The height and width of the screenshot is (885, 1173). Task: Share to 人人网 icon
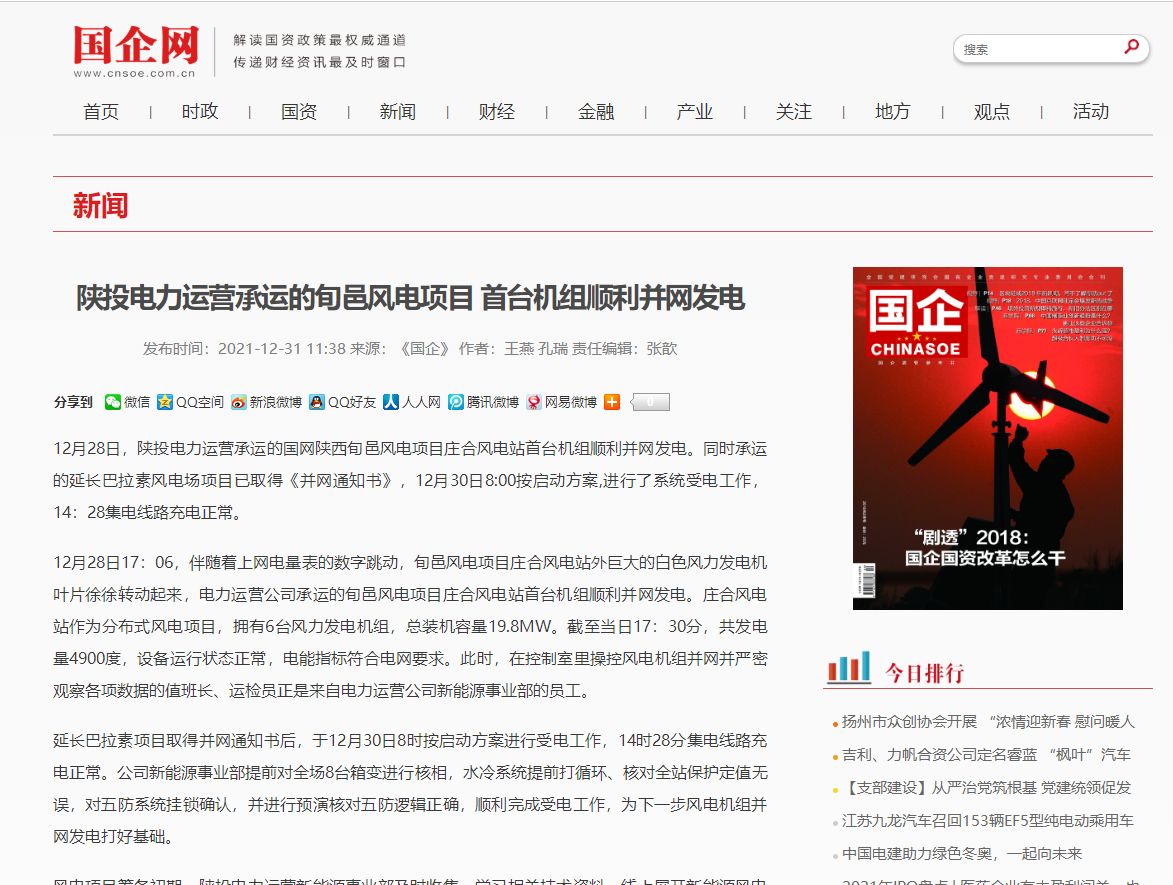point(391,402)
